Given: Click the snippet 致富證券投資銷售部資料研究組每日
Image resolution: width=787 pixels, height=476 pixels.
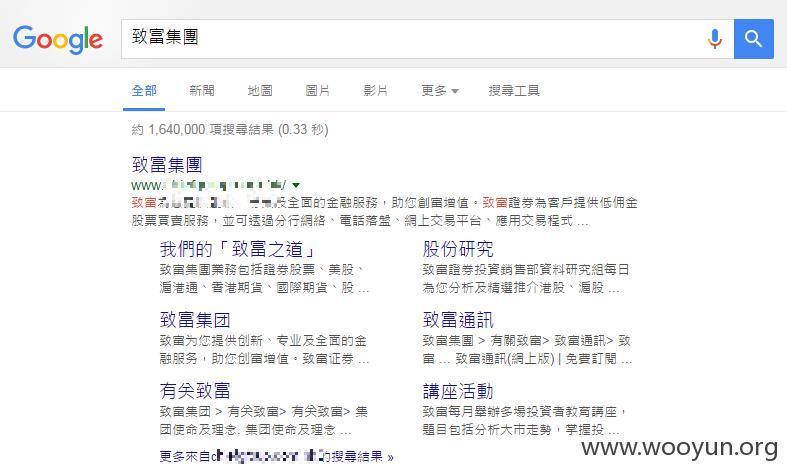Looking at the screenshot, I should pyautogui.click(x=526, y=270).
